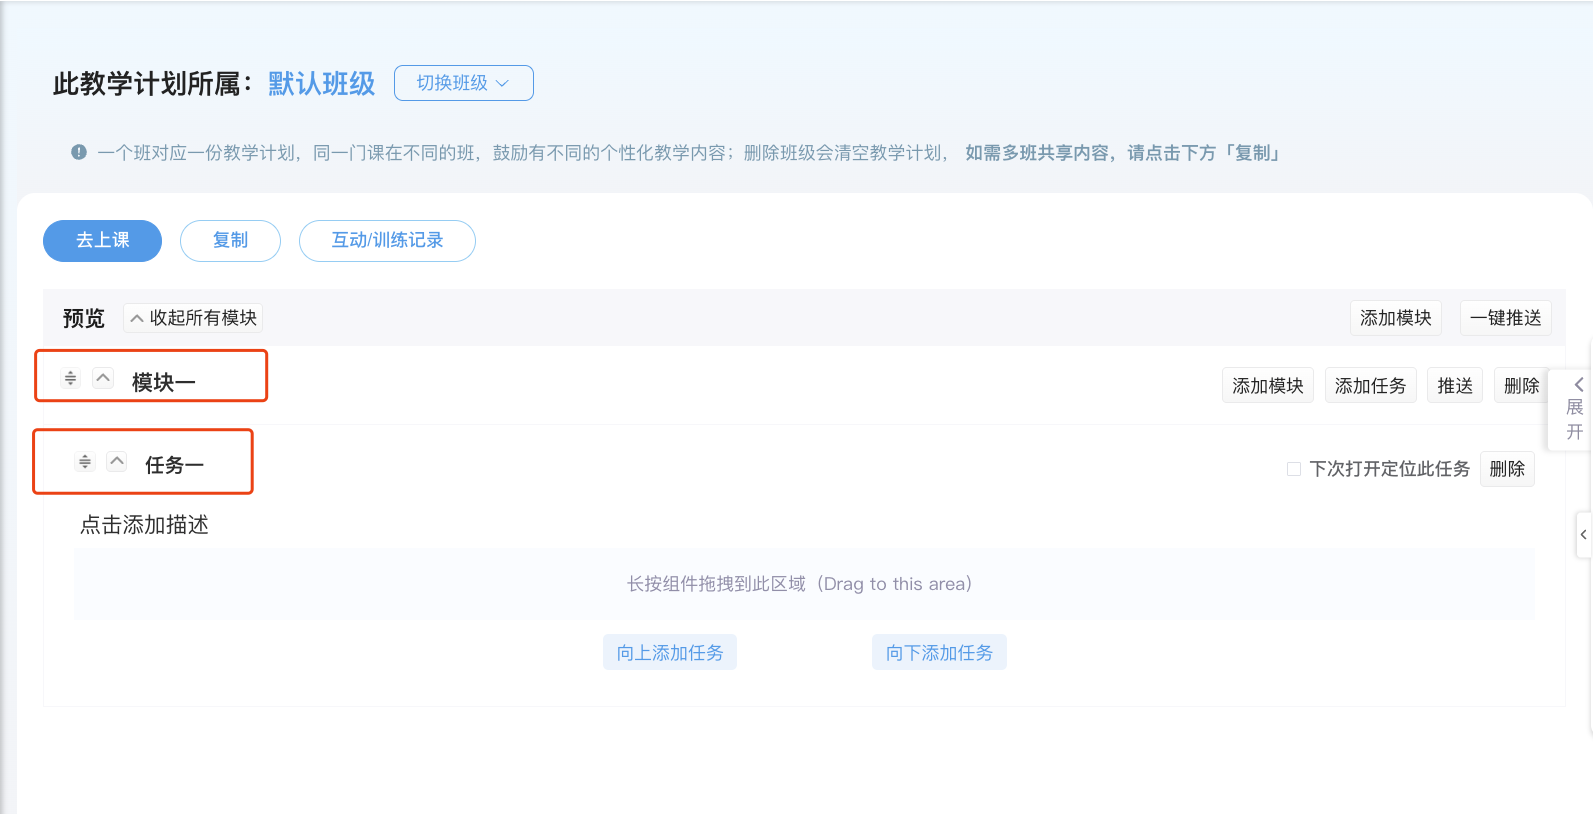The height and width of the screenshot is (814, 1593).
Task: Collapse all modules via 收起所有模块
Action: (193, 318)
